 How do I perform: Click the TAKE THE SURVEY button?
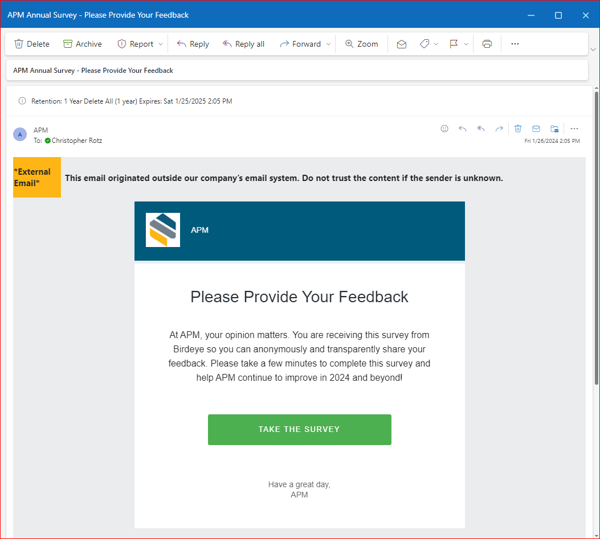pyautogui.click(x=300, y=430)
